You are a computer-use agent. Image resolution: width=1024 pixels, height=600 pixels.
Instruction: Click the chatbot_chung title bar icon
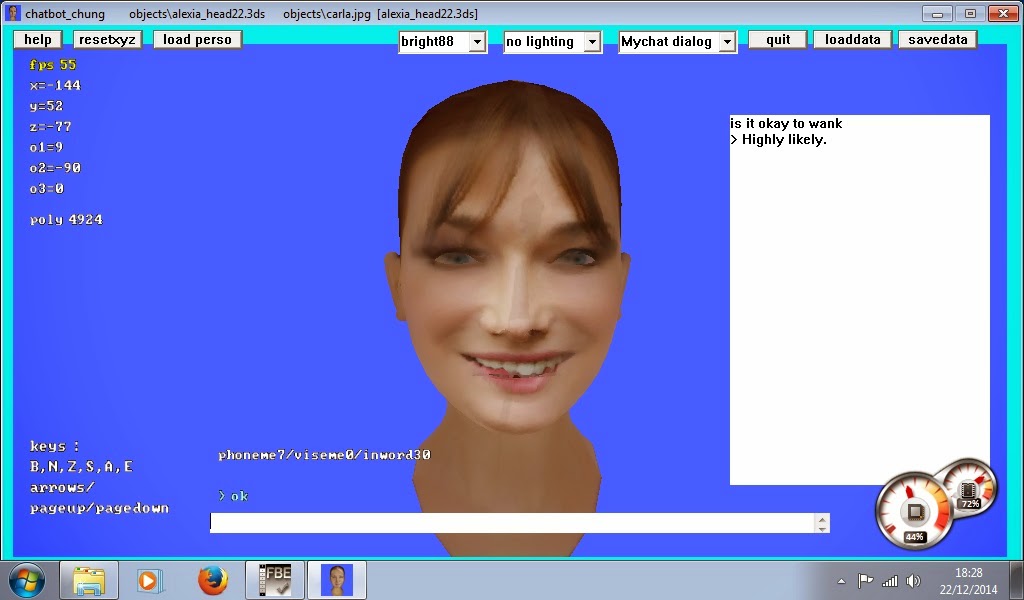13,14
